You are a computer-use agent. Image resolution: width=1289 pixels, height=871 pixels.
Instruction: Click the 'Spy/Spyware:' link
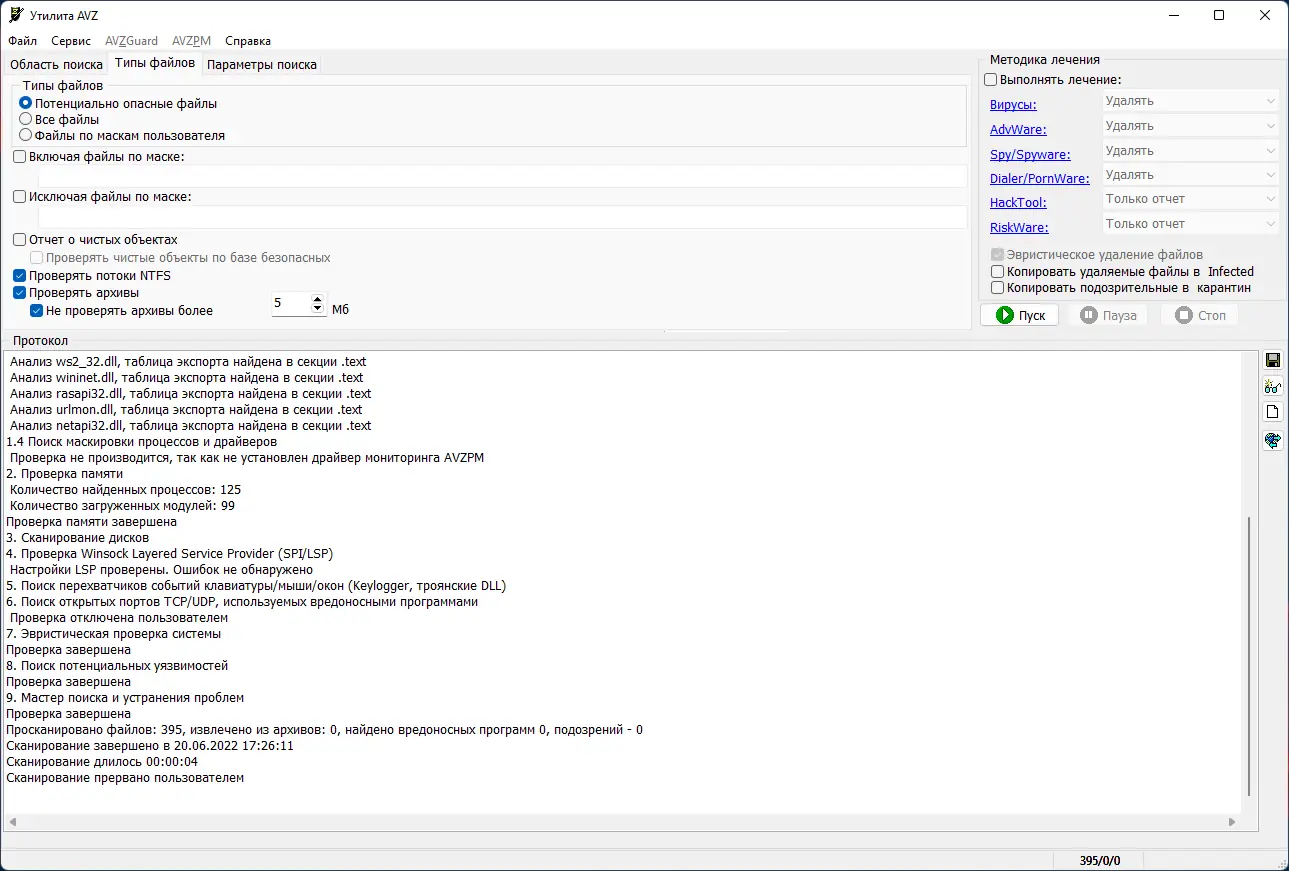[1030, 155]
